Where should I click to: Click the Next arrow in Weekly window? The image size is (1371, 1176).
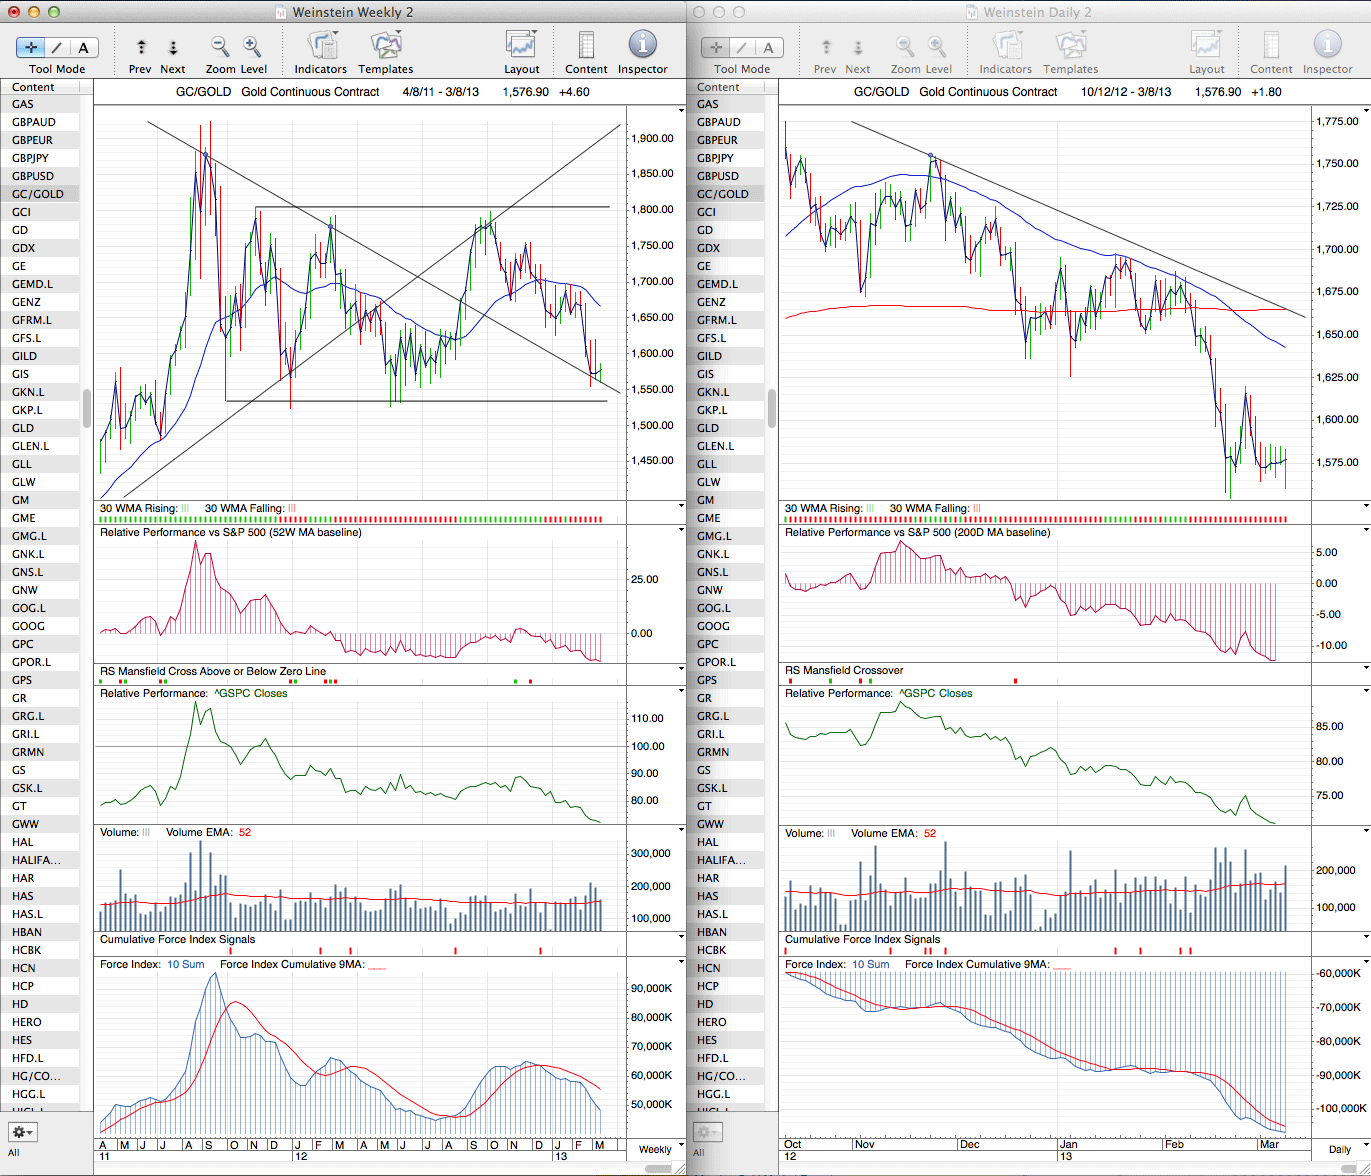[172, 47]
